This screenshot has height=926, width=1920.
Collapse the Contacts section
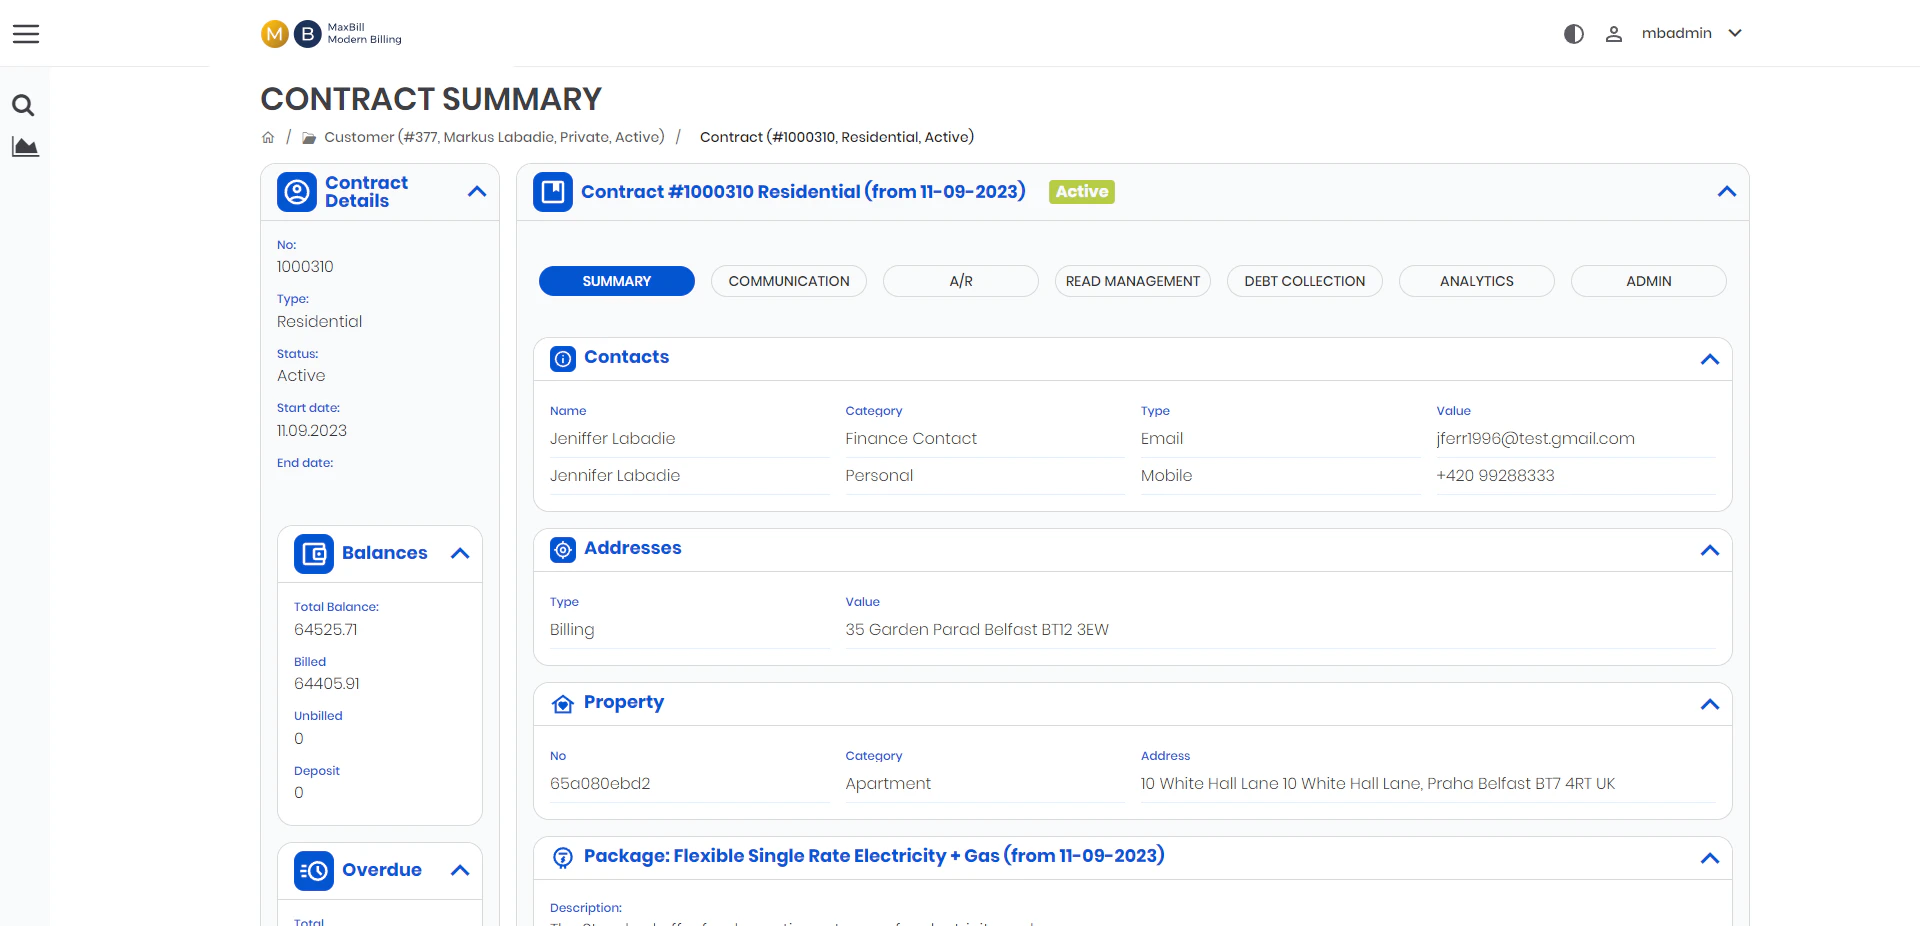coord(1710,360)
